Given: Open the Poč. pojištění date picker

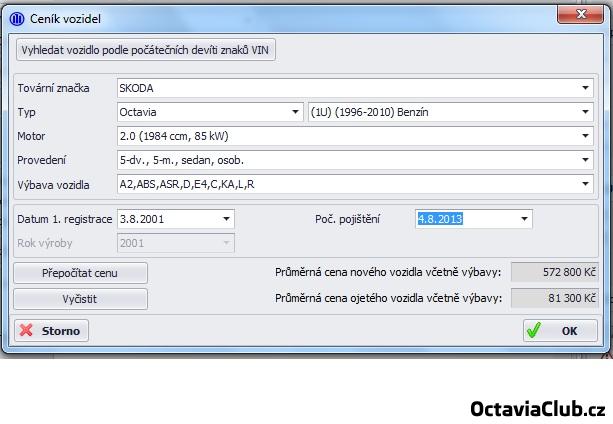Looking at the screenshot, I should [524, 219].
